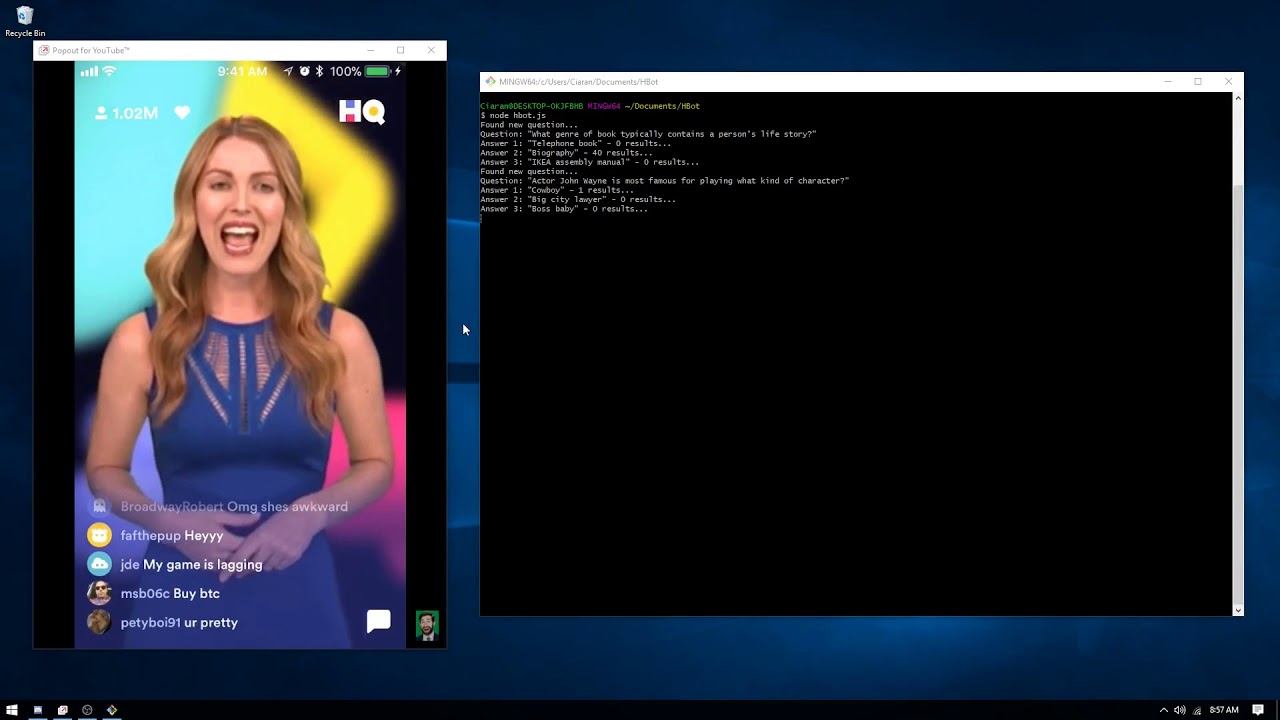
Task: Minimize the Popout for YouTube window
Action: (370, 50)
